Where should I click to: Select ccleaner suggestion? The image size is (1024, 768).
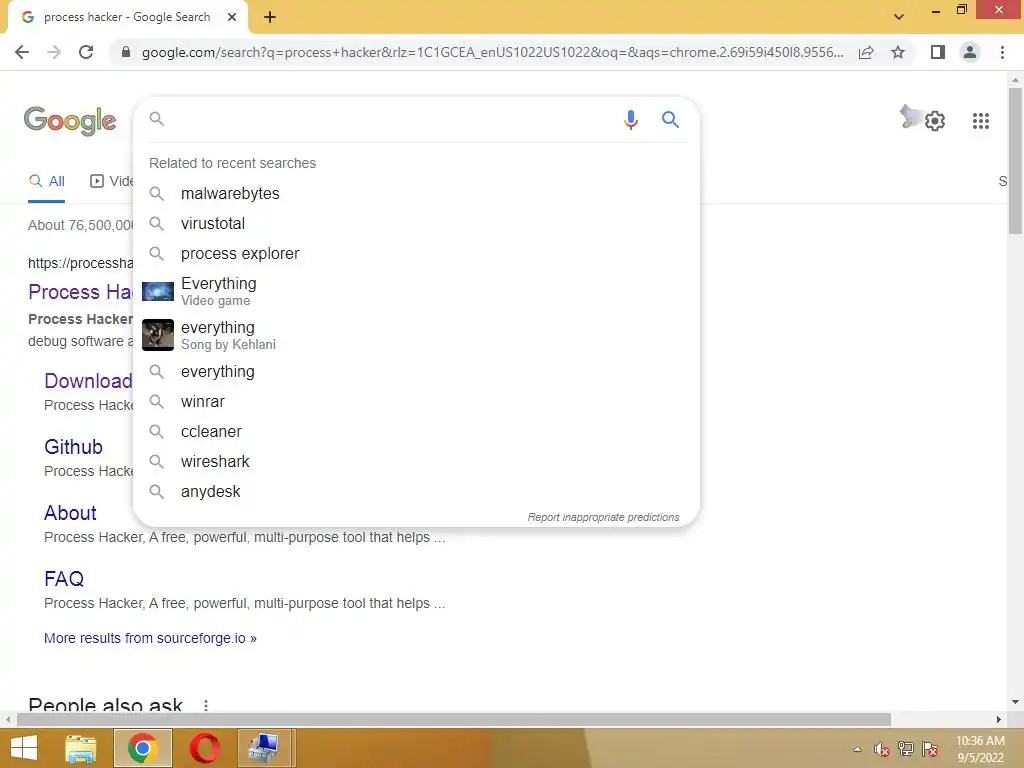click(416, 432)
